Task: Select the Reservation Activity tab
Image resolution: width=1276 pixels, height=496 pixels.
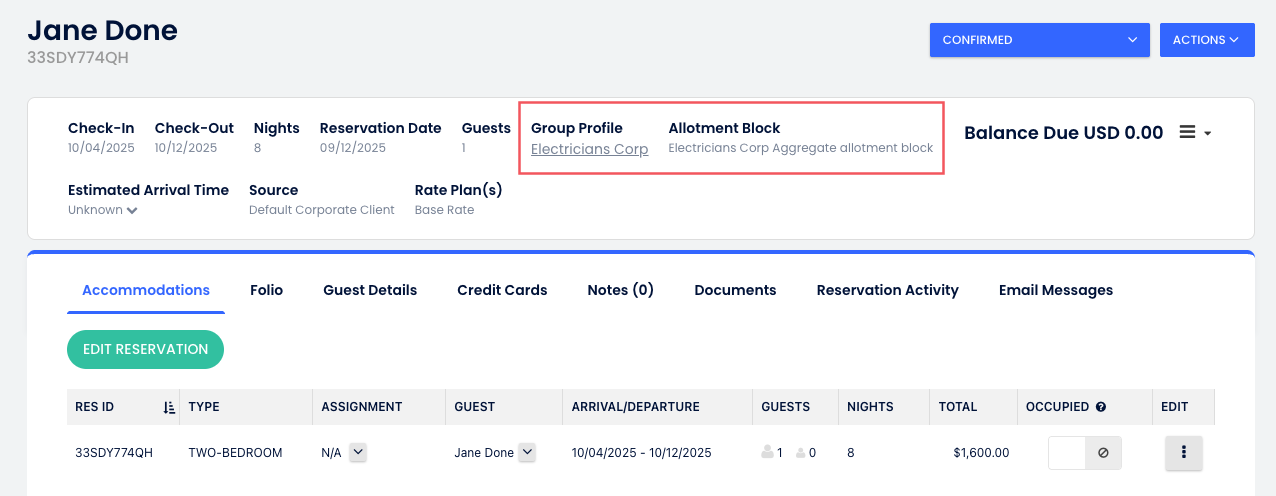Action: (887, 290)
